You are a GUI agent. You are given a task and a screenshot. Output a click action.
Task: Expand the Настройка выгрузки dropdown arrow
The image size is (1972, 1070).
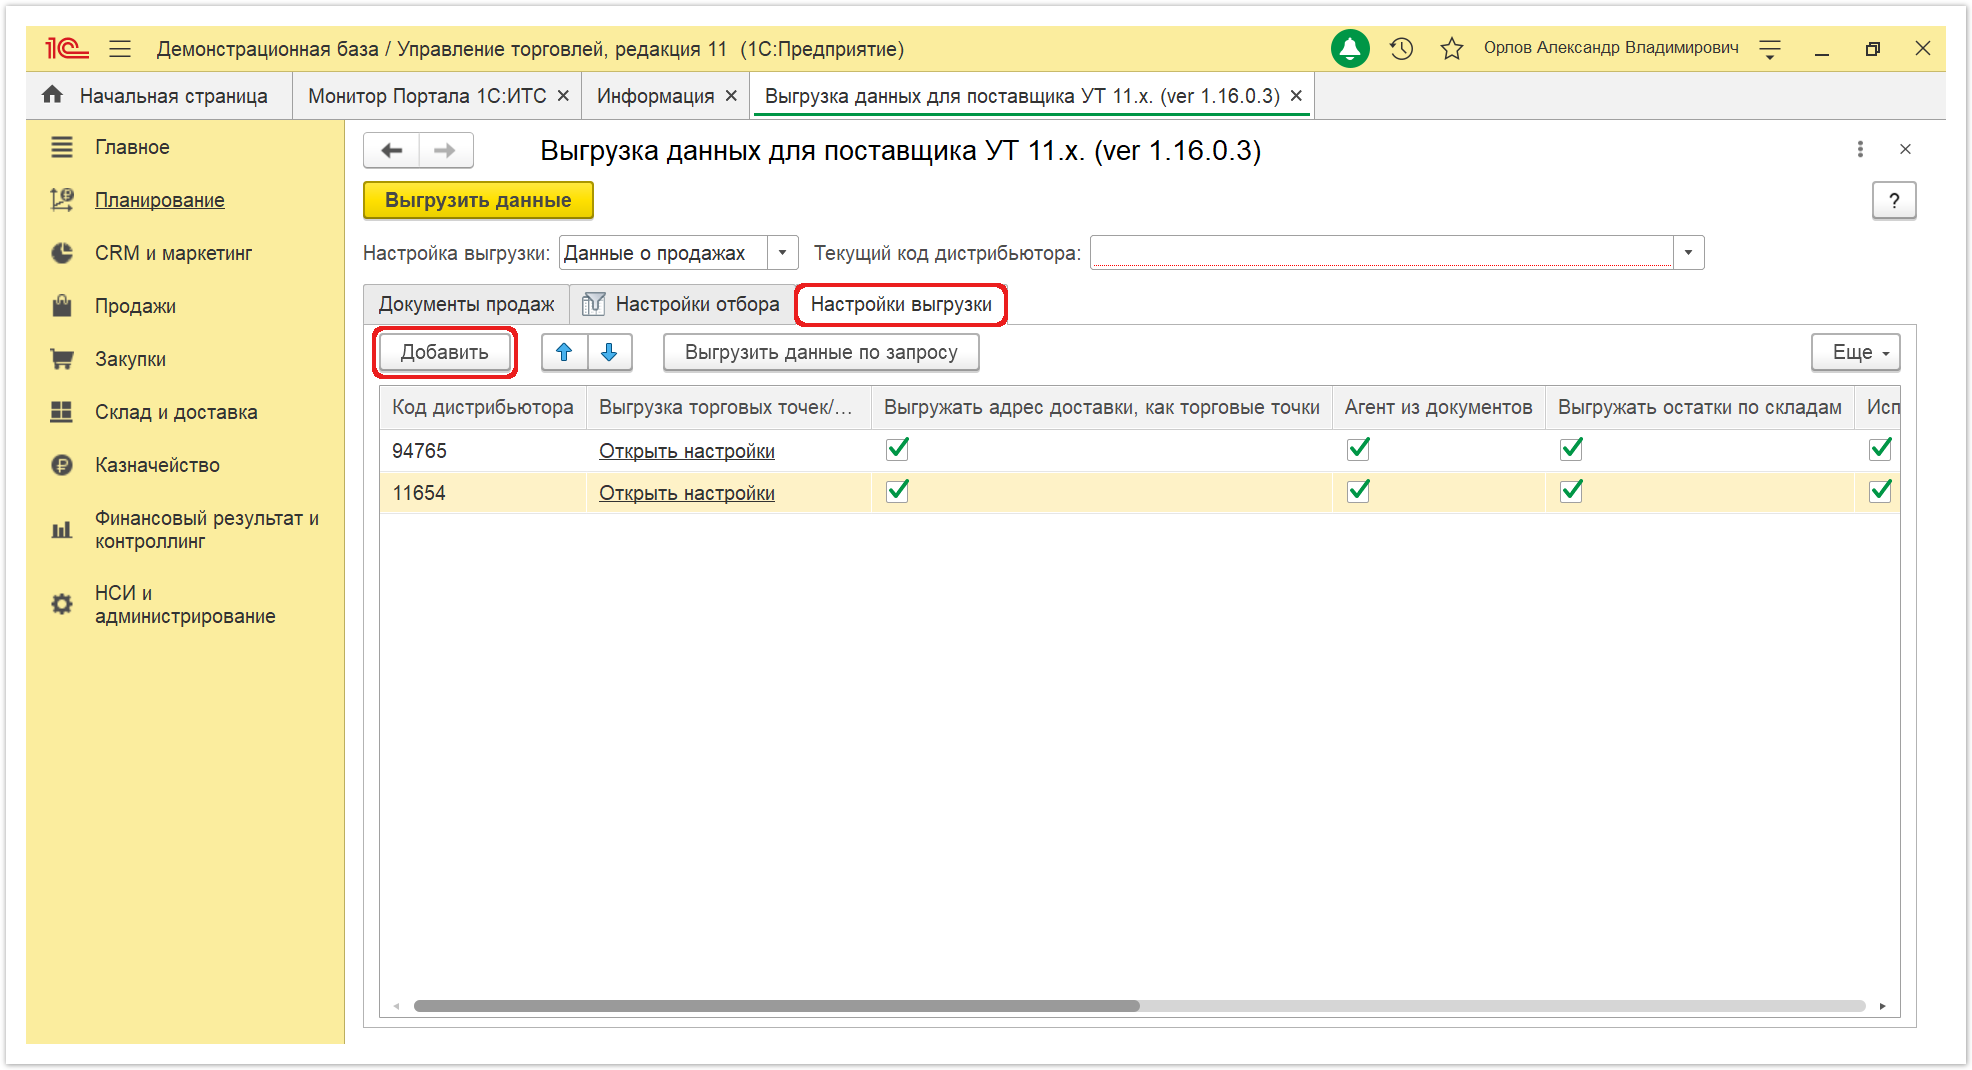783,253
